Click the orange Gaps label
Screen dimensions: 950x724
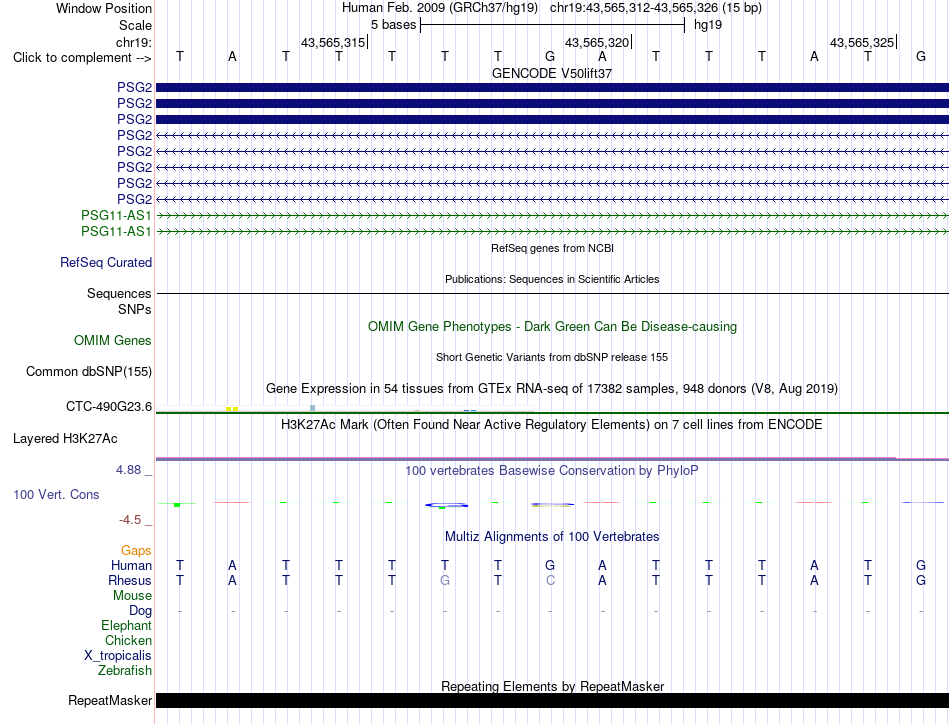[x=136, y=551]
